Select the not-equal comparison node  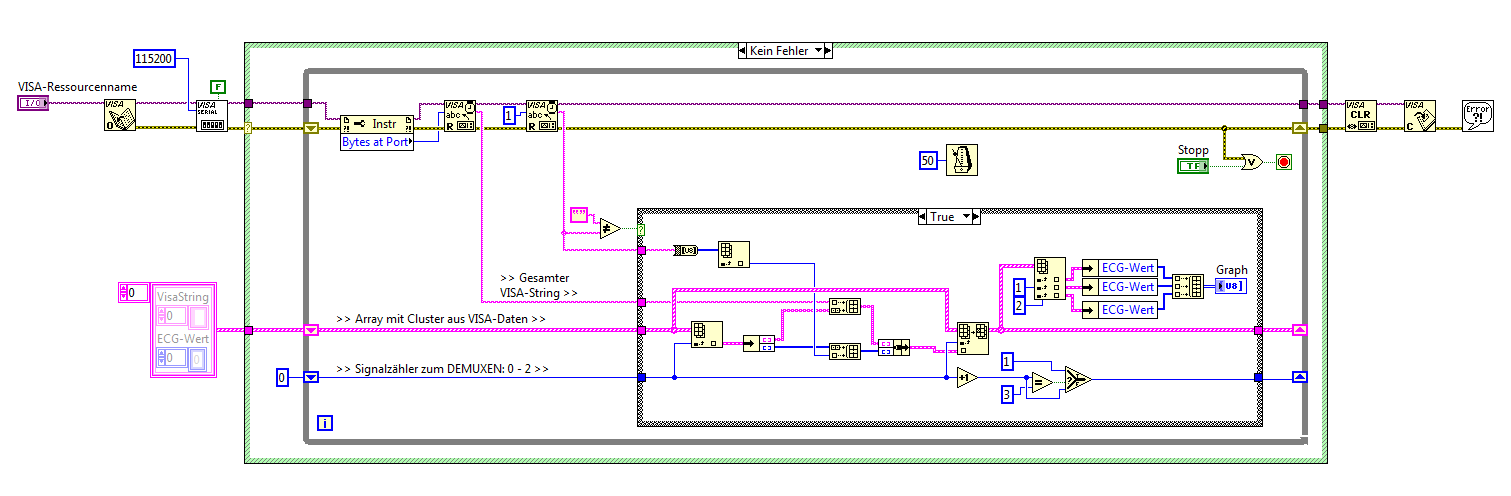point(609,229)
